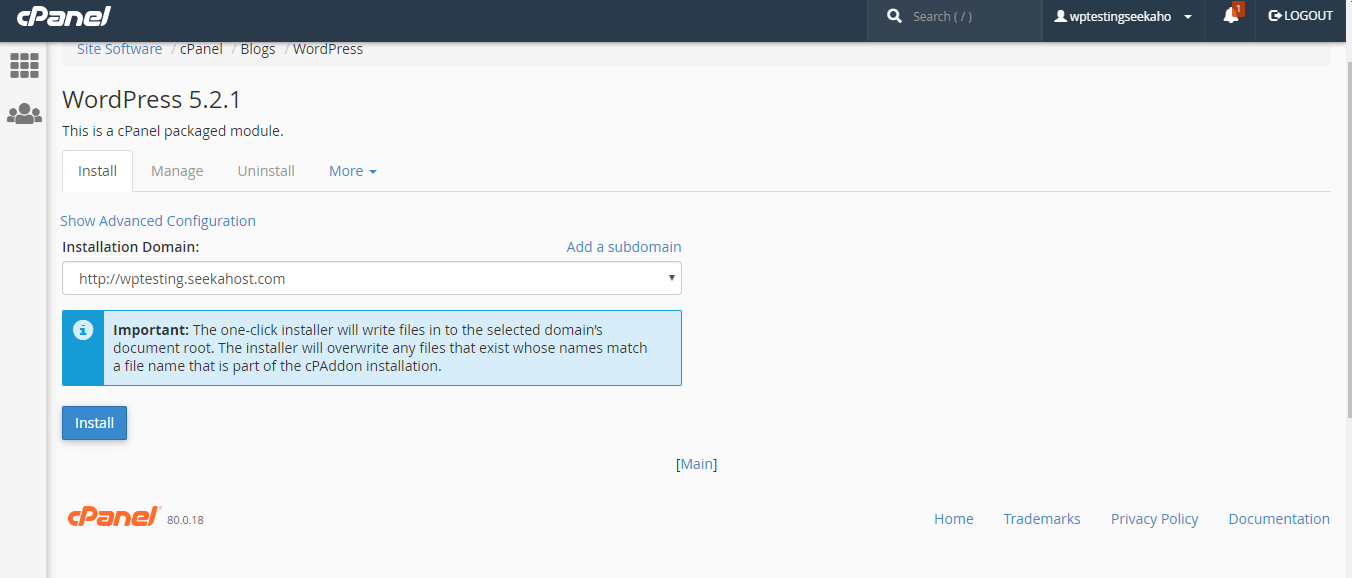1352x578 pixels.
Task: Click the blue Install button
Action: coord(94,423)
